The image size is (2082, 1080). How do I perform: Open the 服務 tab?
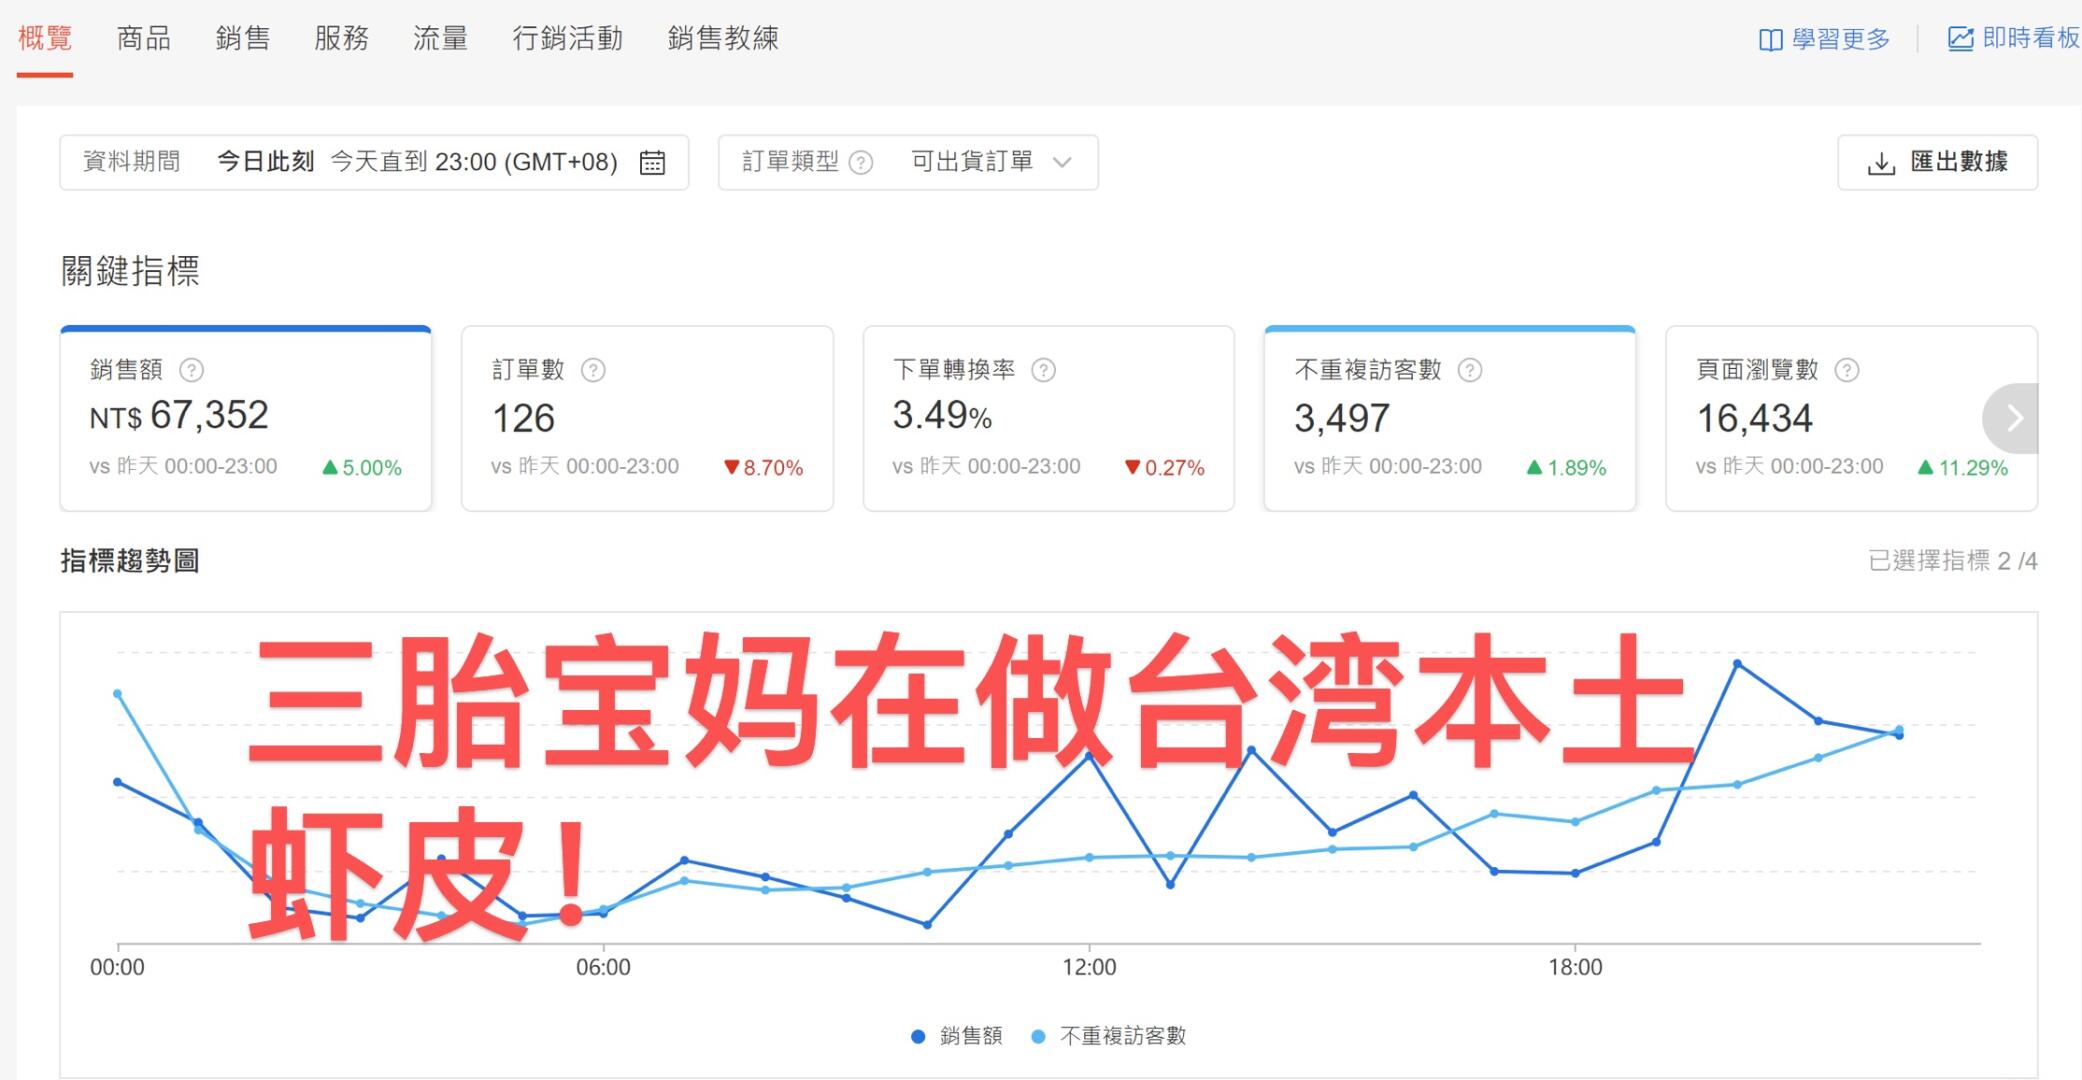342,39
